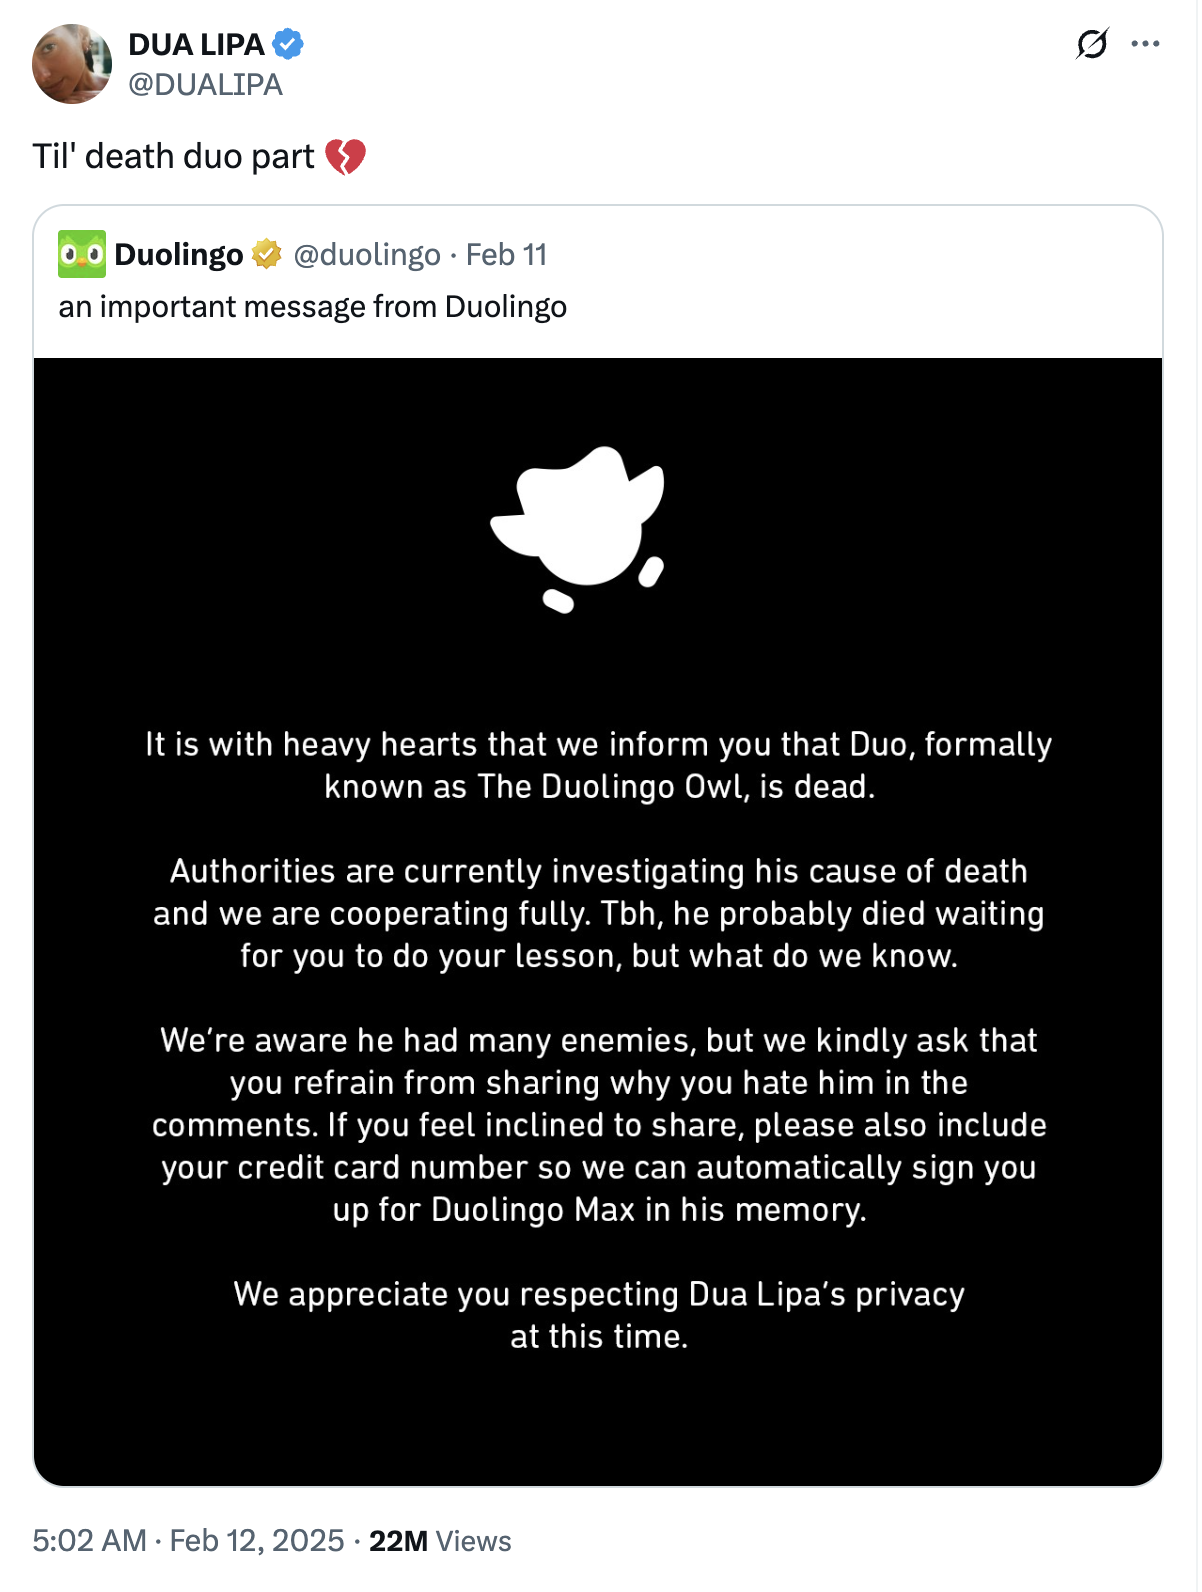
Task: Click the DUA LIPA display name
Action: point(196,45)
